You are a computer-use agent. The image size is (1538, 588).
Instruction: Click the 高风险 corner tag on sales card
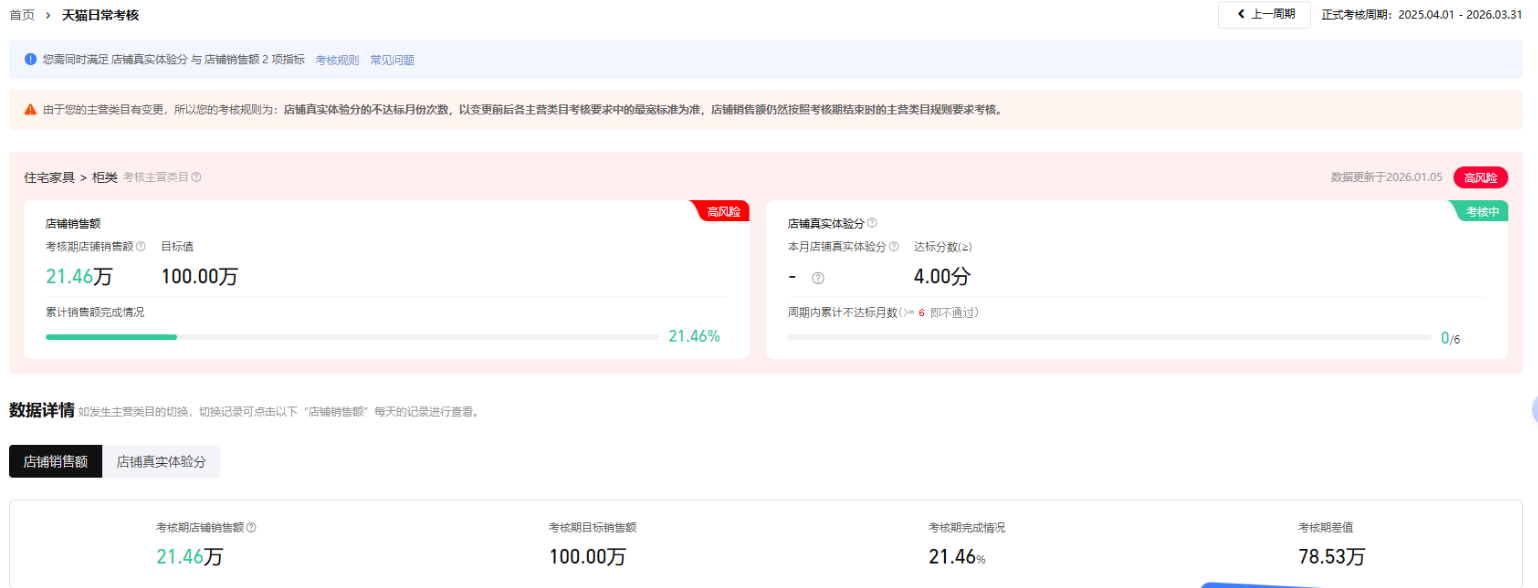pyautogui.click(x=722, y=211)
